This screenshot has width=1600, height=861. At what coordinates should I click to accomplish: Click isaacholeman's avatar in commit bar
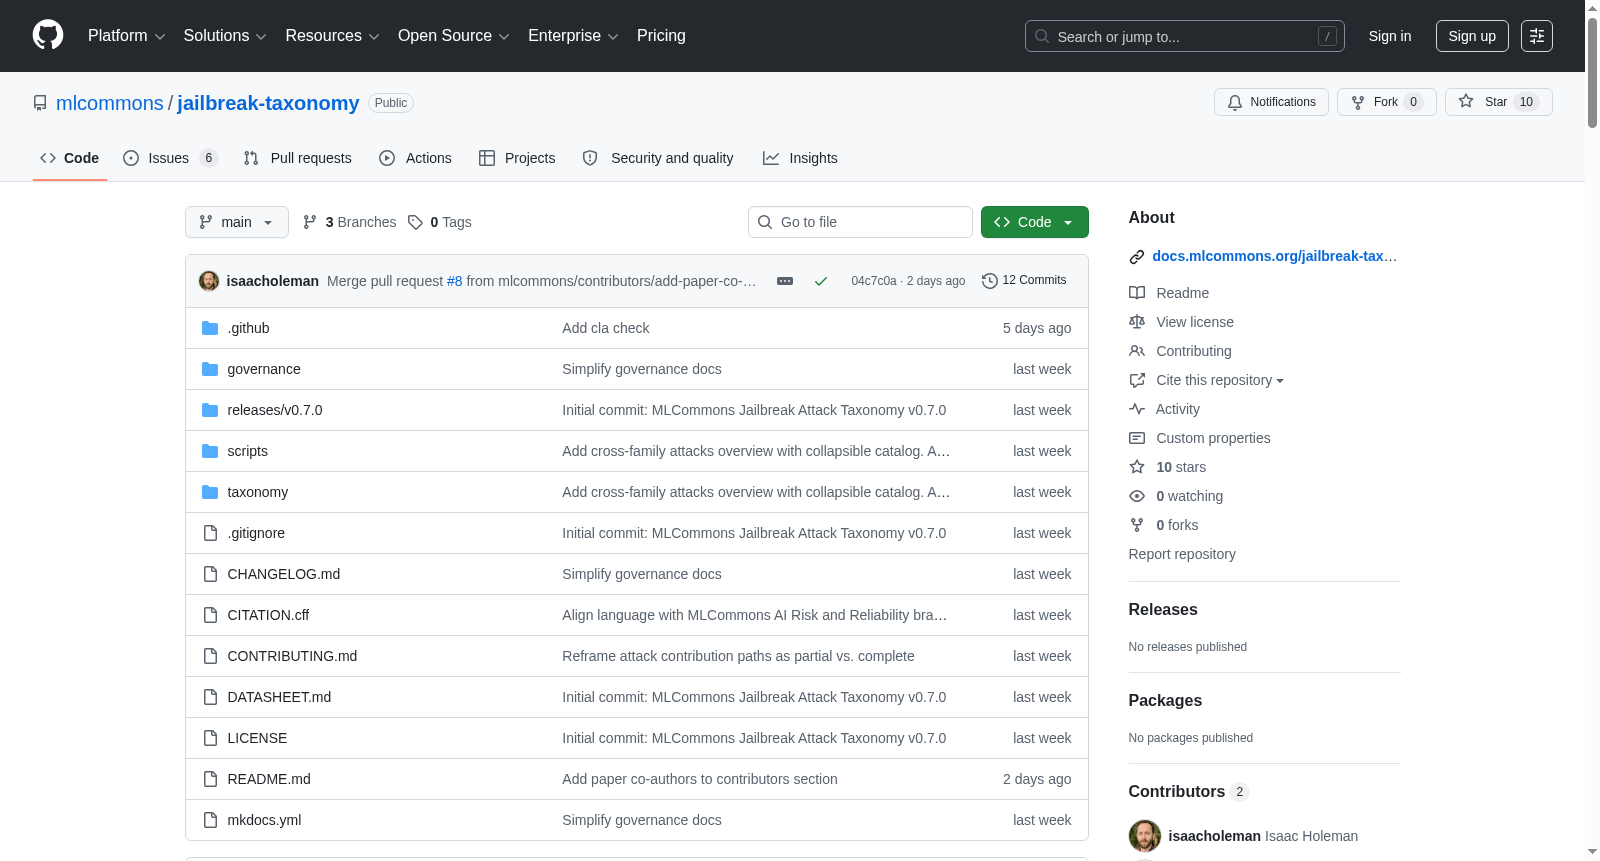point(209,281)
